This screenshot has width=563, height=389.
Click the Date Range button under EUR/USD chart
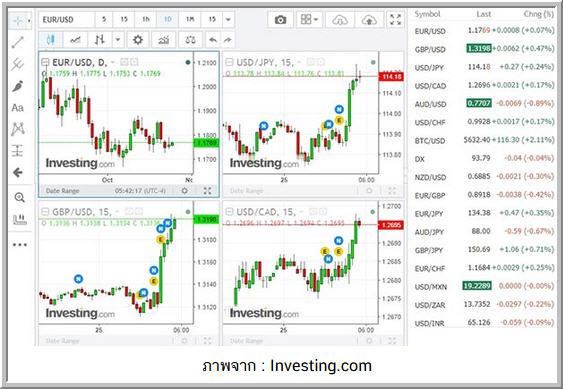62,191
